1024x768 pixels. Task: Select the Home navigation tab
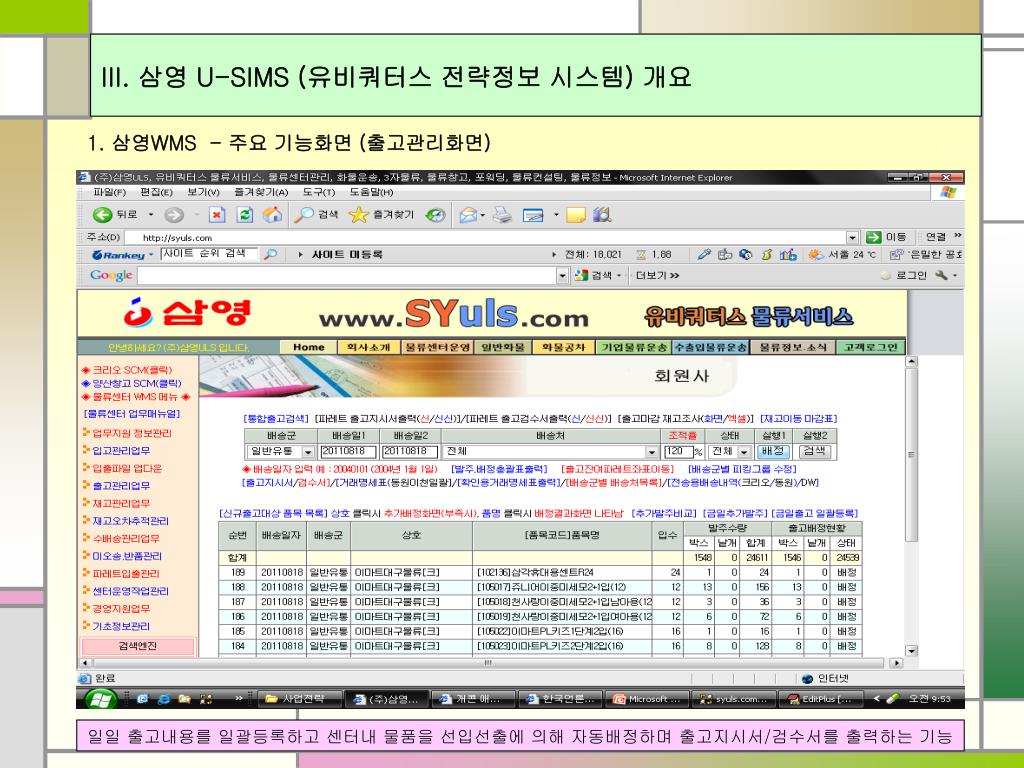[309, 347]
